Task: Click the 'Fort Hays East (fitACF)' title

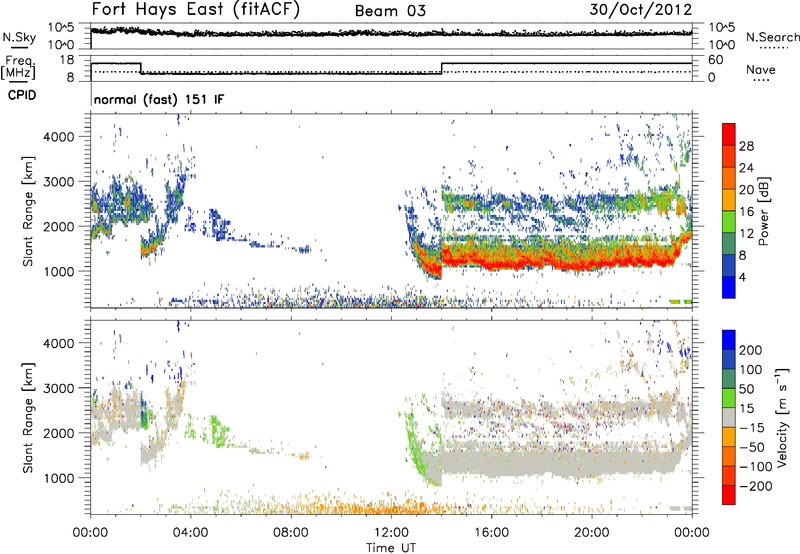Action: point(196,10)
